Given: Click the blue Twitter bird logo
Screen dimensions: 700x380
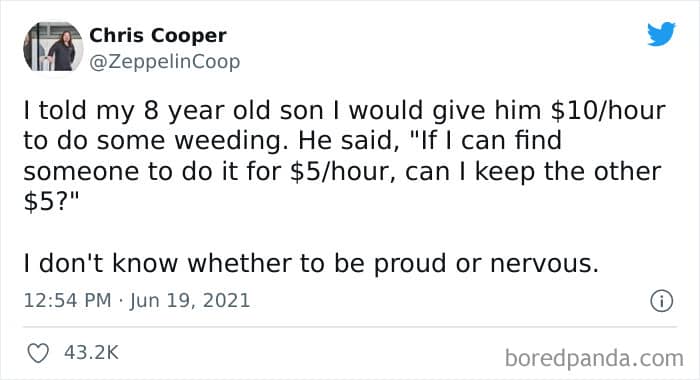Looking at the screenshot, I should tap(661, 33).
